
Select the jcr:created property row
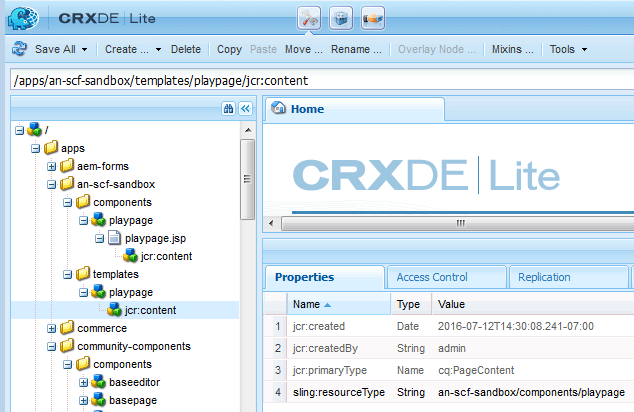point(449,326)
